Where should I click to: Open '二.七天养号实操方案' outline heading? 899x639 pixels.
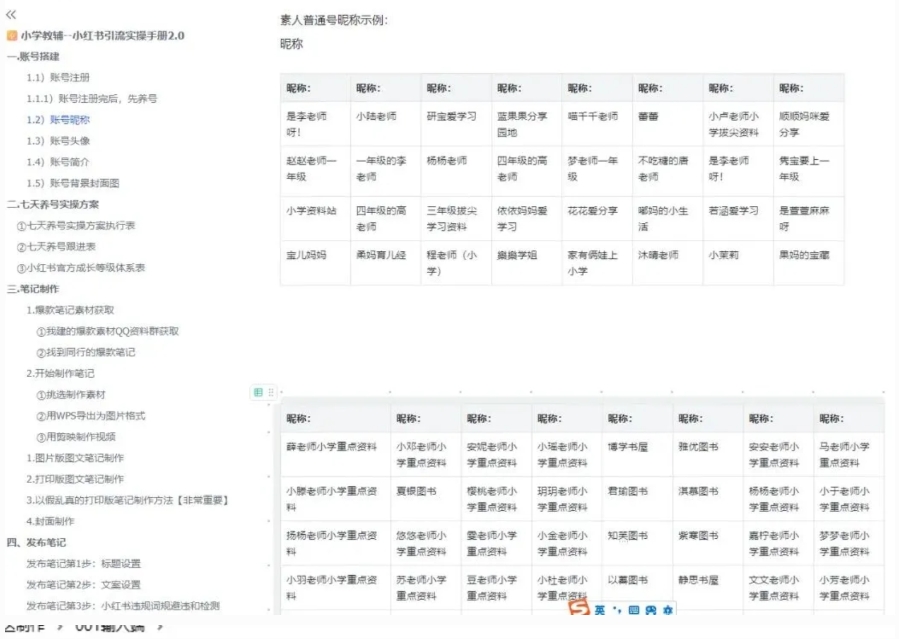click(53, 204)
